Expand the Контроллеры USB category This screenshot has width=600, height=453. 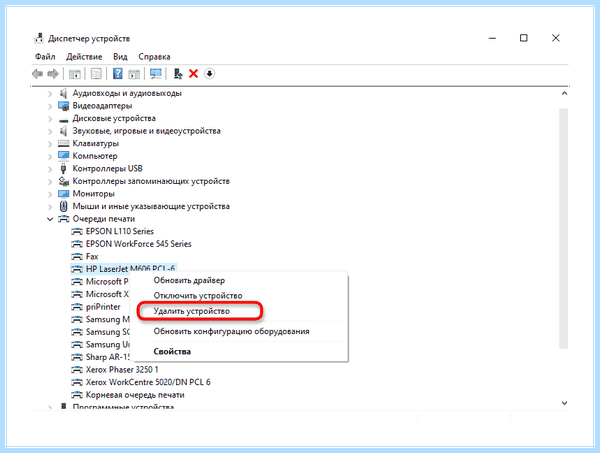[50, 169]
